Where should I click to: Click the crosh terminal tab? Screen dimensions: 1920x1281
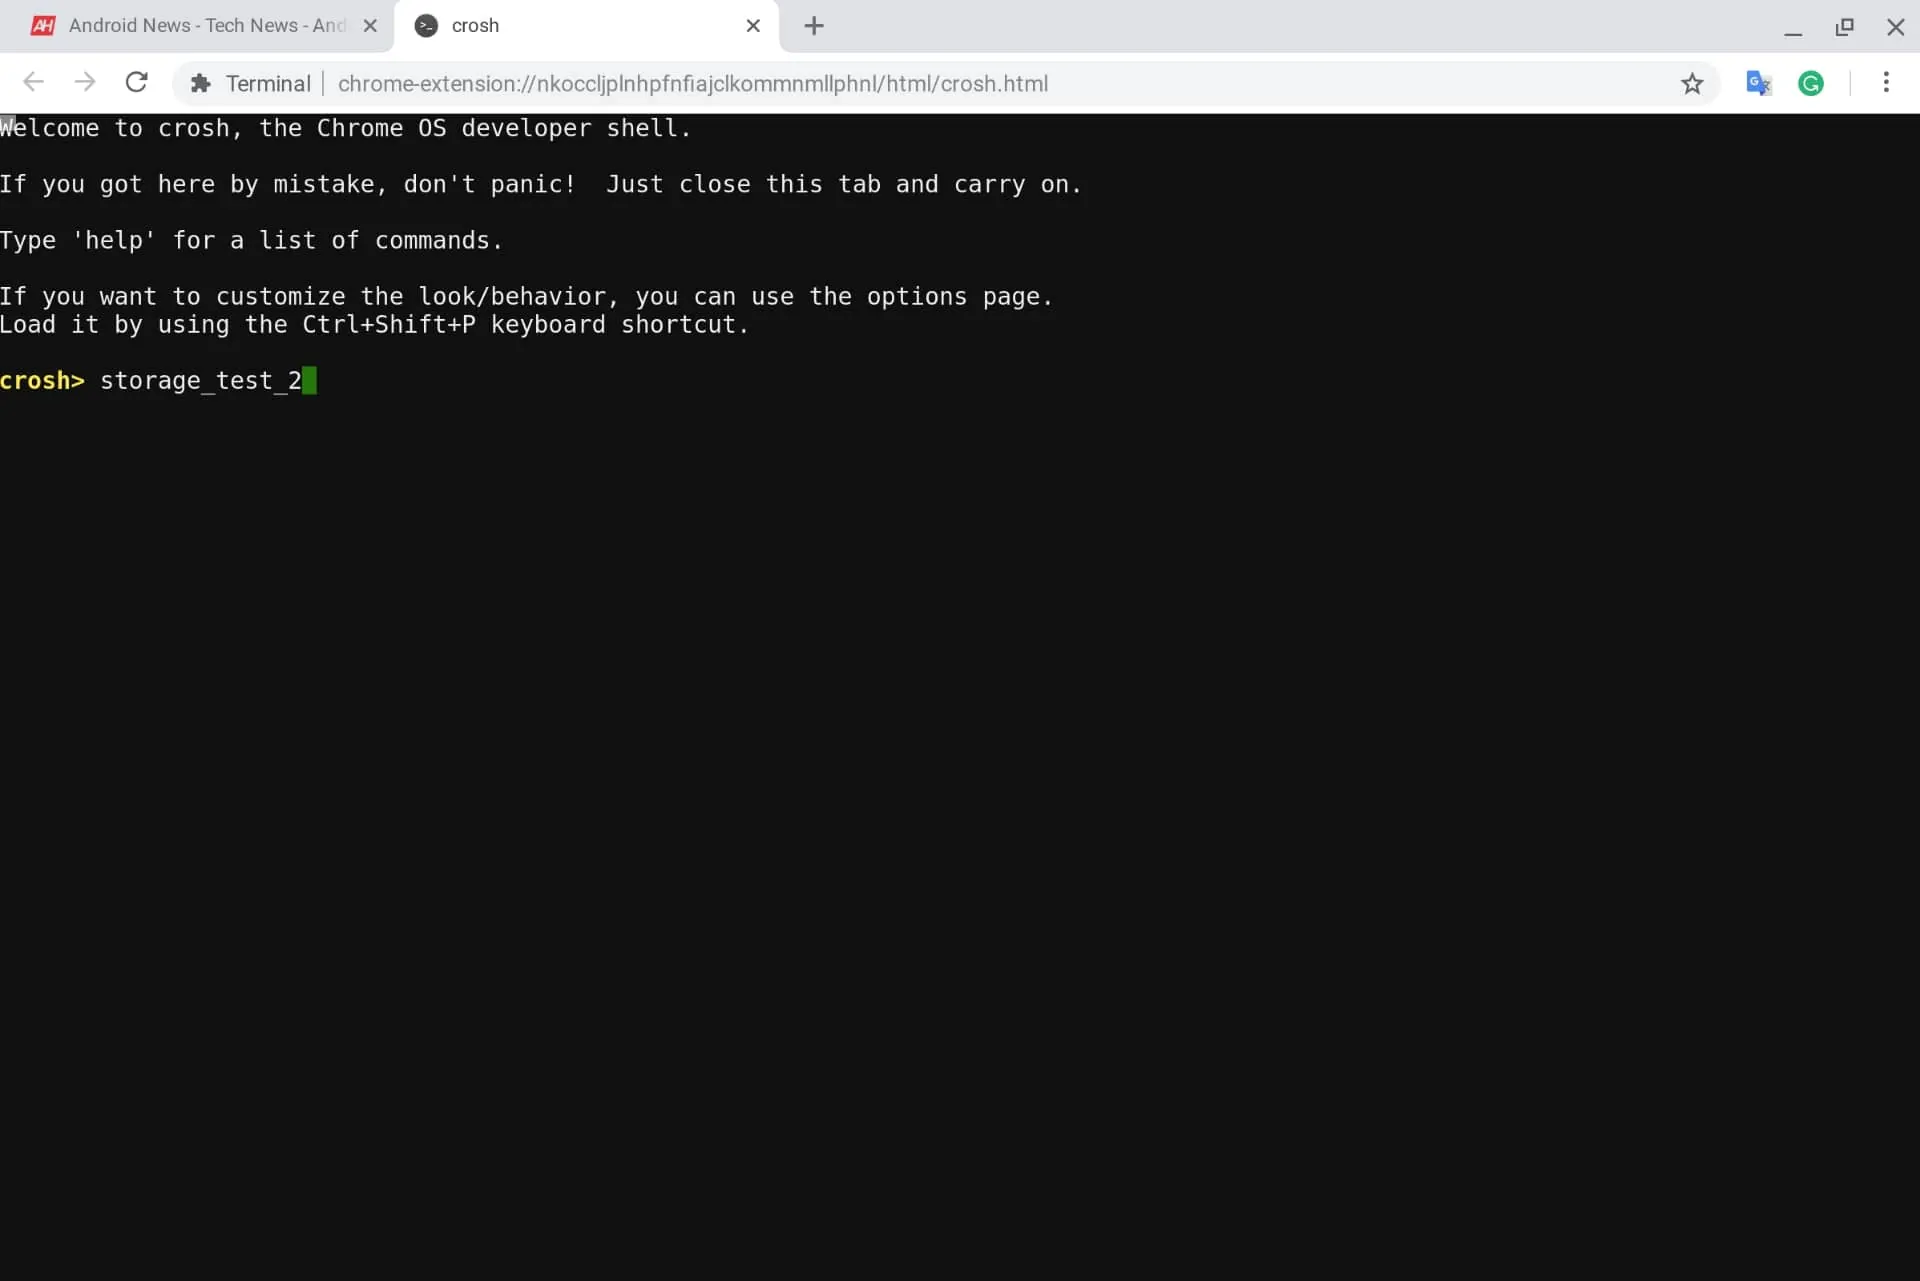[586, 24]
